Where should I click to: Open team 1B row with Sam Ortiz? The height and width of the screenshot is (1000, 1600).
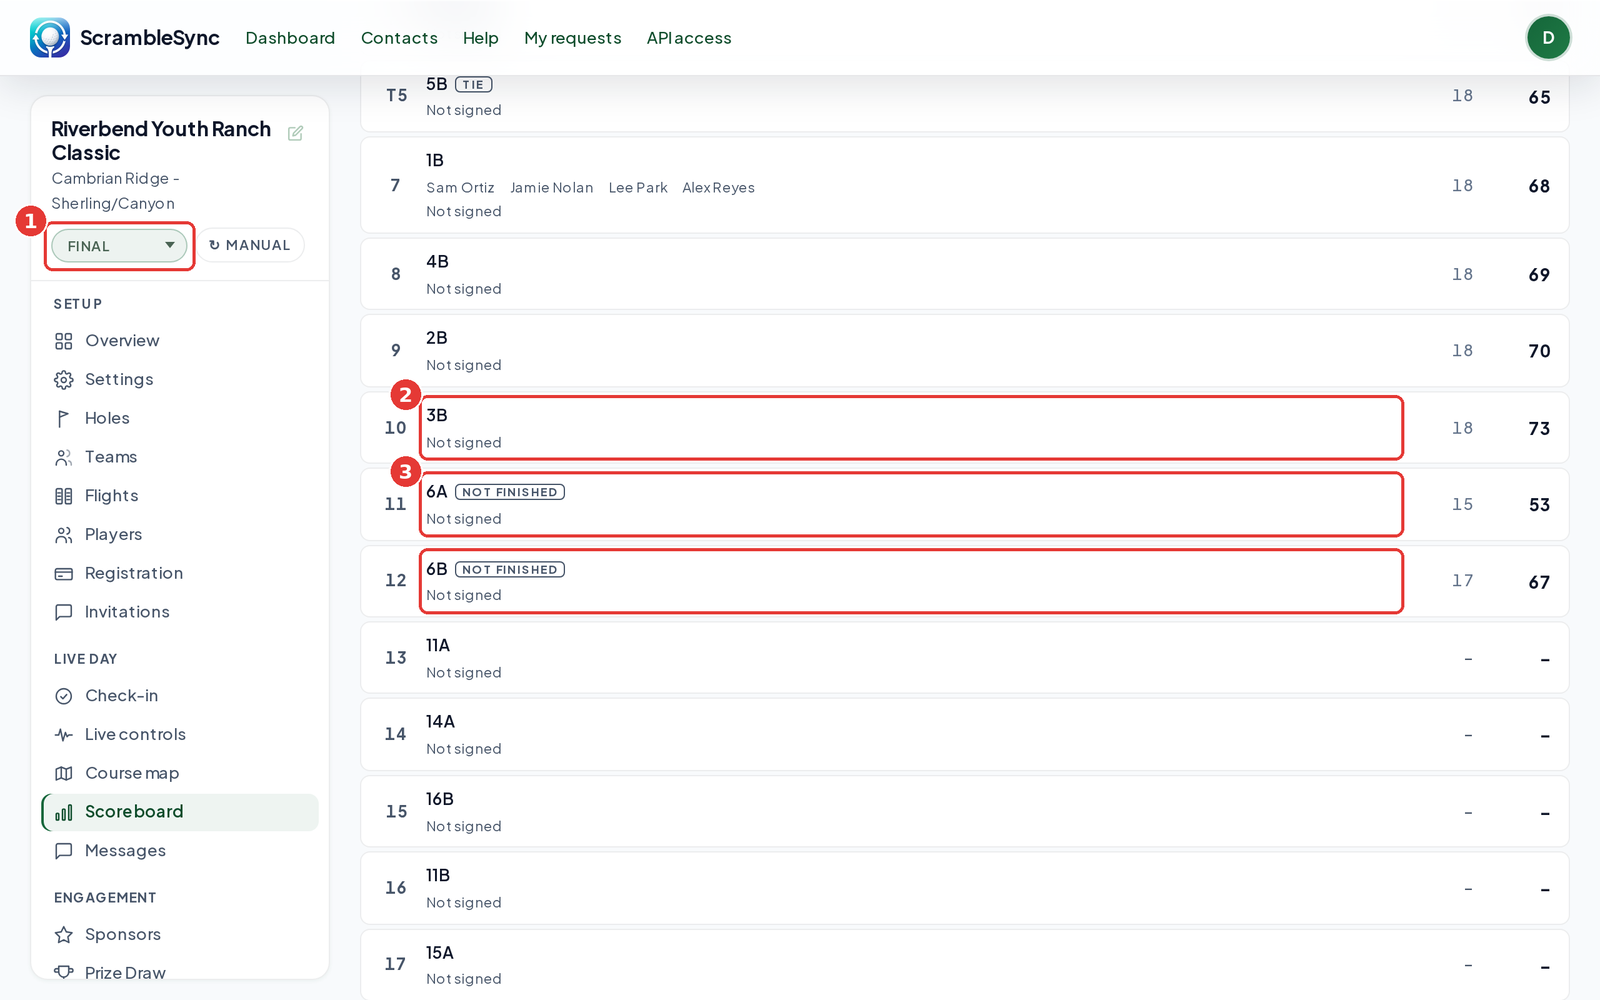(x=965, y=185)
